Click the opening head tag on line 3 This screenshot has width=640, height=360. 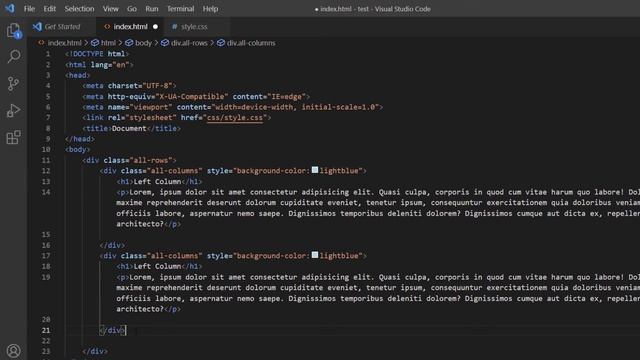[78, 75]
